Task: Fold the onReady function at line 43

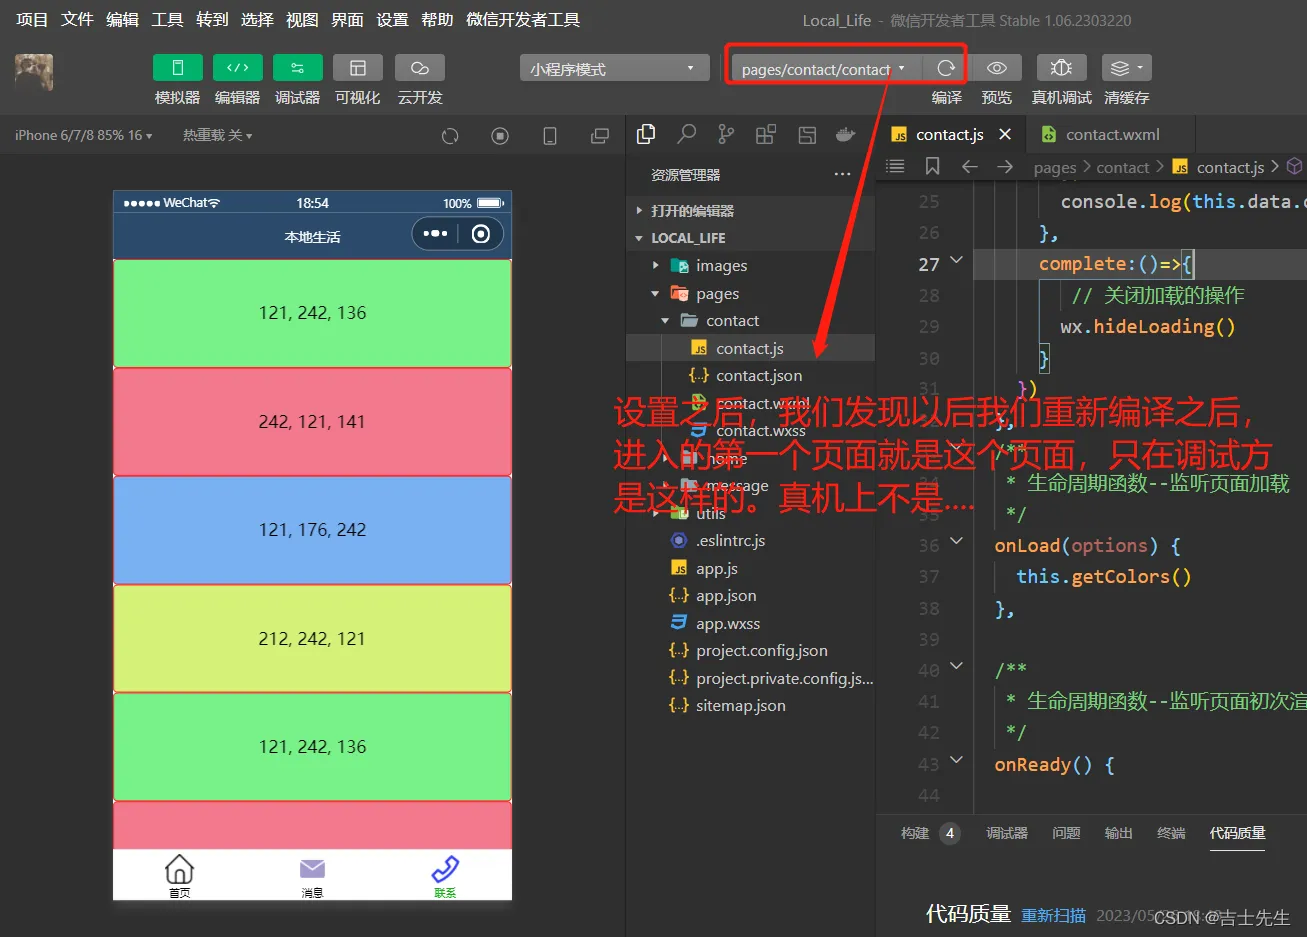Action: click(x=956, y=761)
